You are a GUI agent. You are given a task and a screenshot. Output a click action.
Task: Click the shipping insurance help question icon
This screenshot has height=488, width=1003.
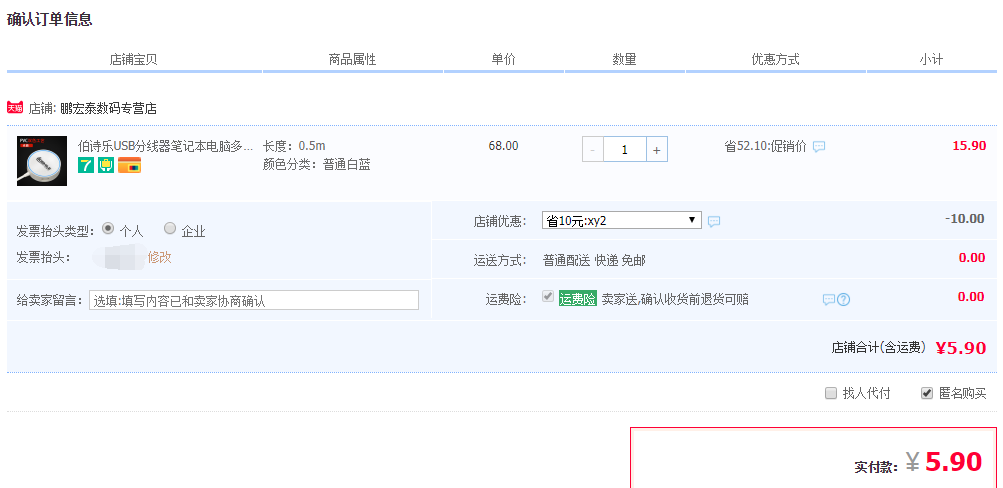[x=844, y=299]
